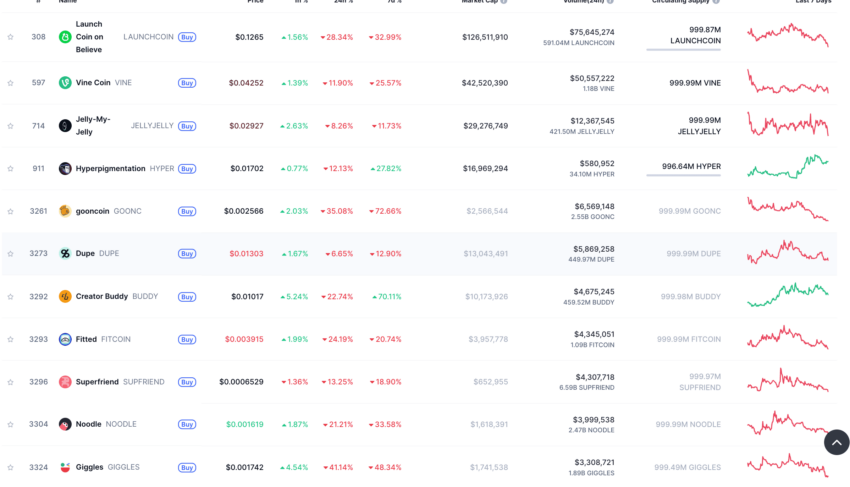Click the Fitted logo icon

point(65,339)
